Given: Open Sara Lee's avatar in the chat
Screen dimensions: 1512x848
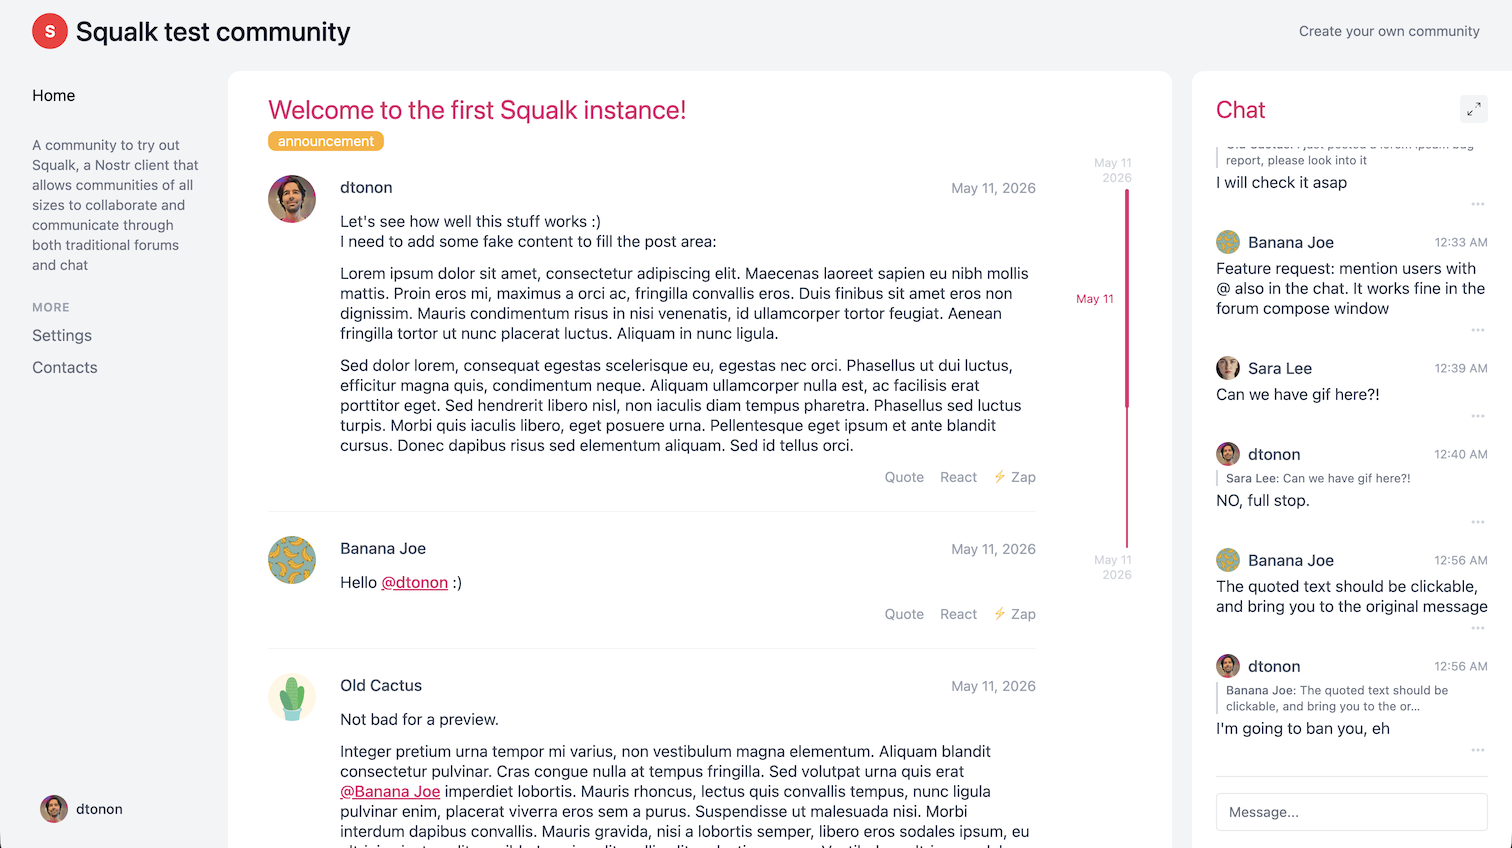Looking at the screenshot, I should coord(1228,368).
